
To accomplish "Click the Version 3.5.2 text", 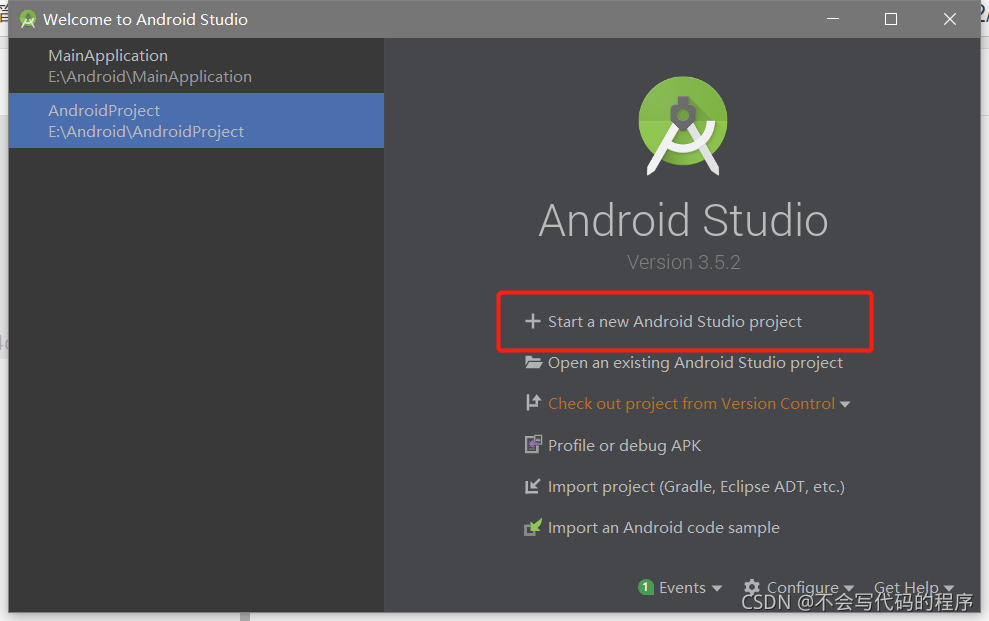I will coord(684,262).
